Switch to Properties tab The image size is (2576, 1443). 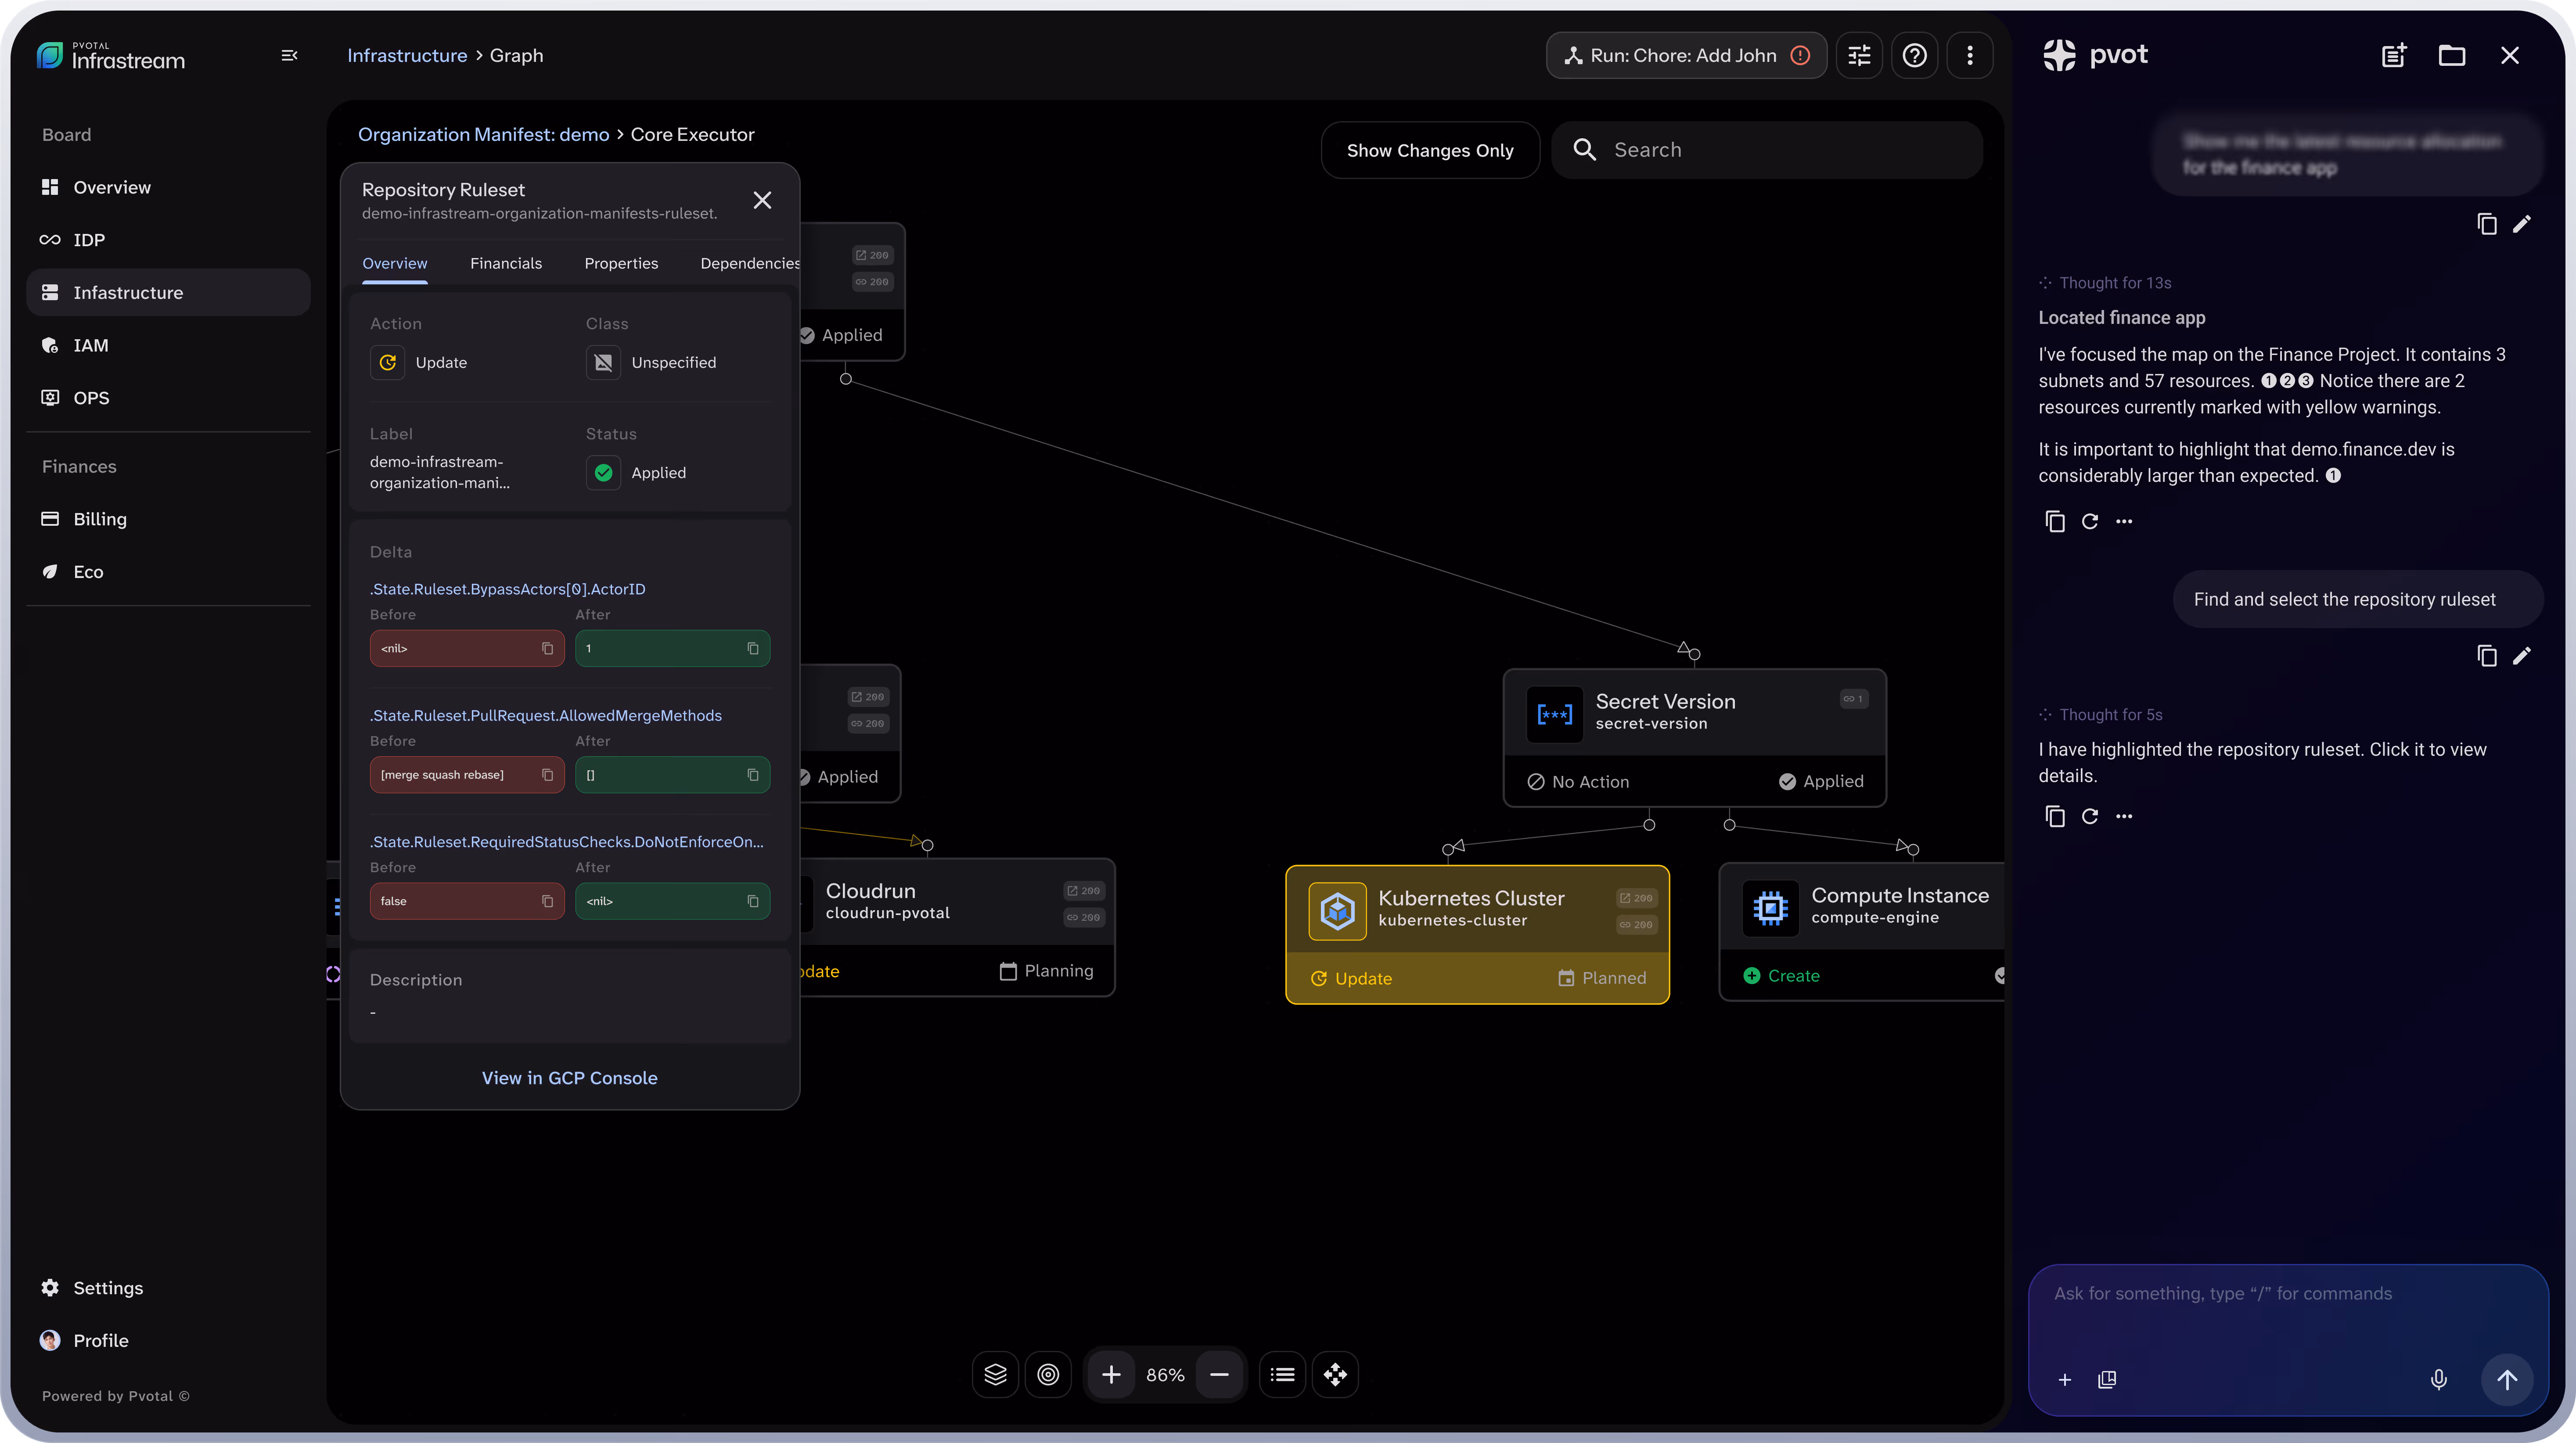click(621, 264)
